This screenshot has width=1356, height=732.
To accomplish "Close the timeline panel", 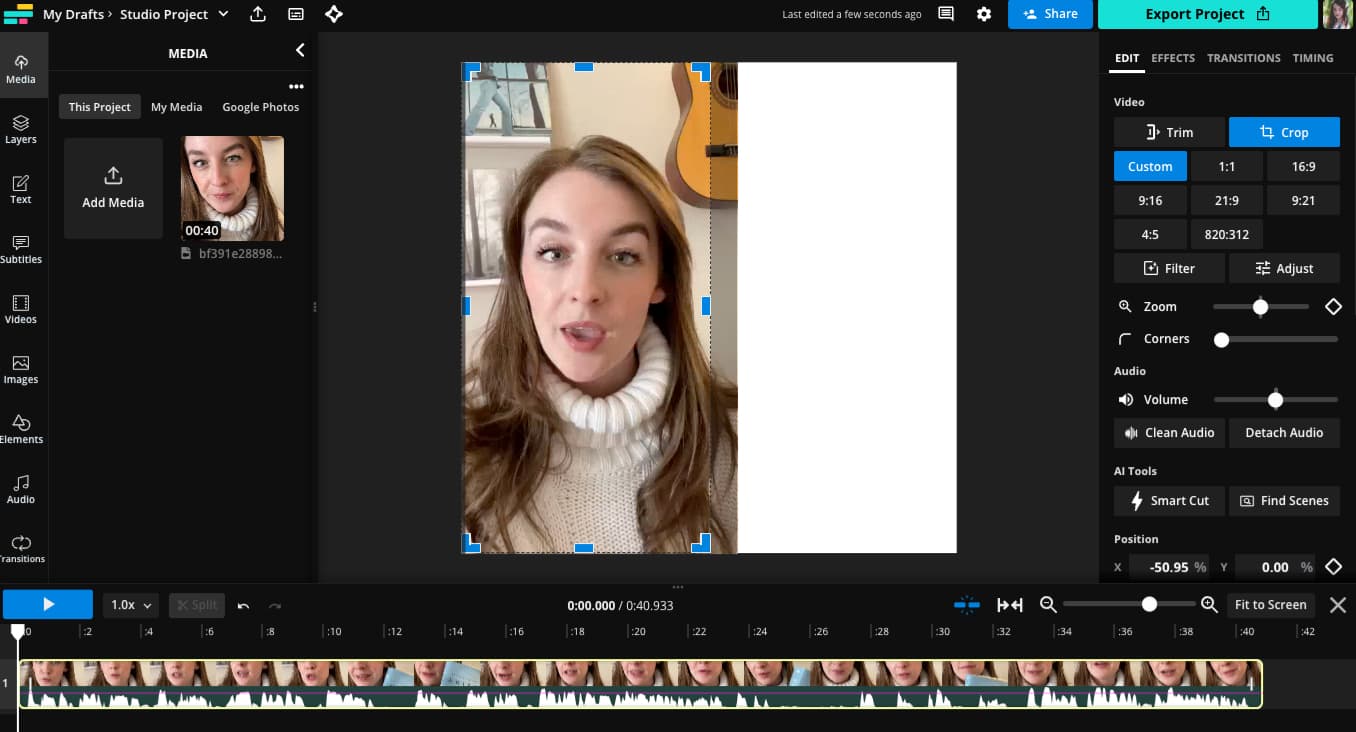I will (x=1338, y=605).
